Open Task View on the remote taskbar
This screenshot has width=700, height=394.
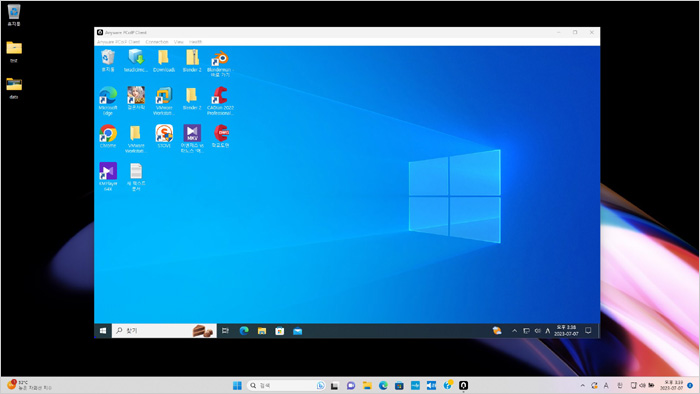(225, 331)
